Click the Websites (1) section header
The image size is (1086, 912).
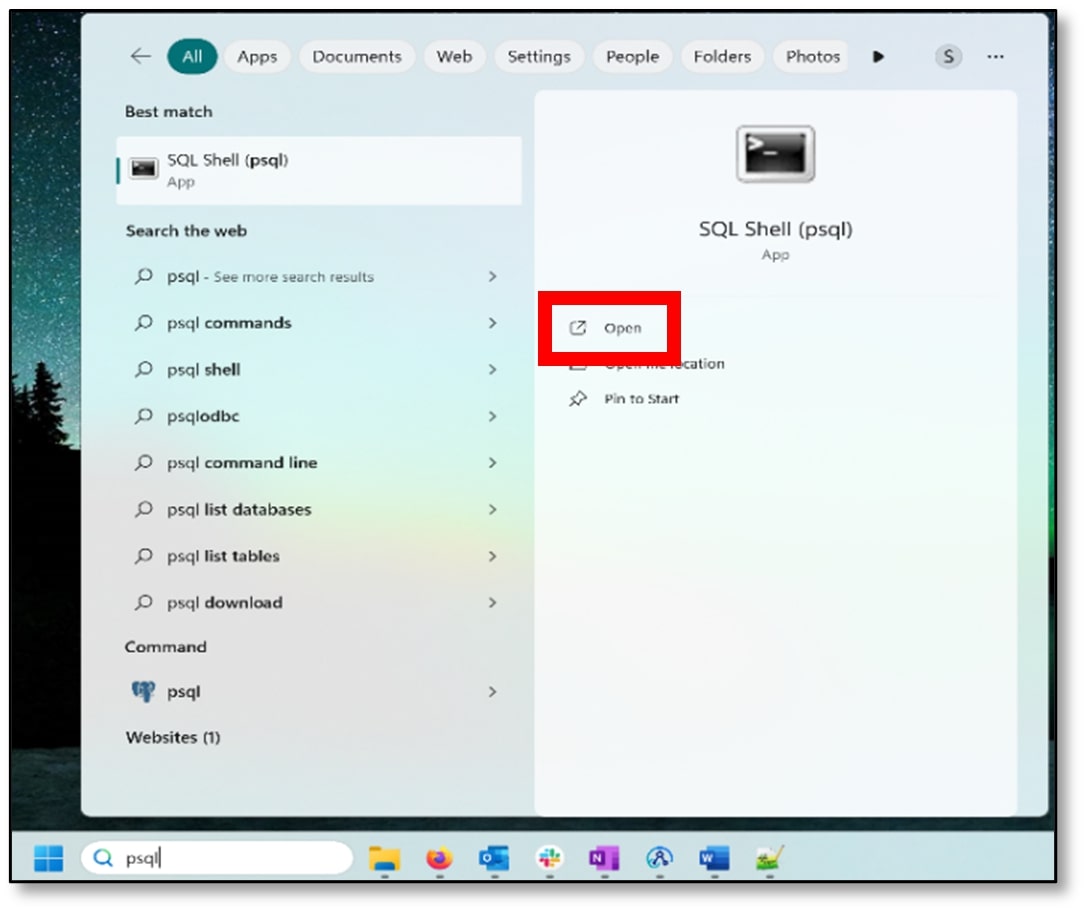173,737
